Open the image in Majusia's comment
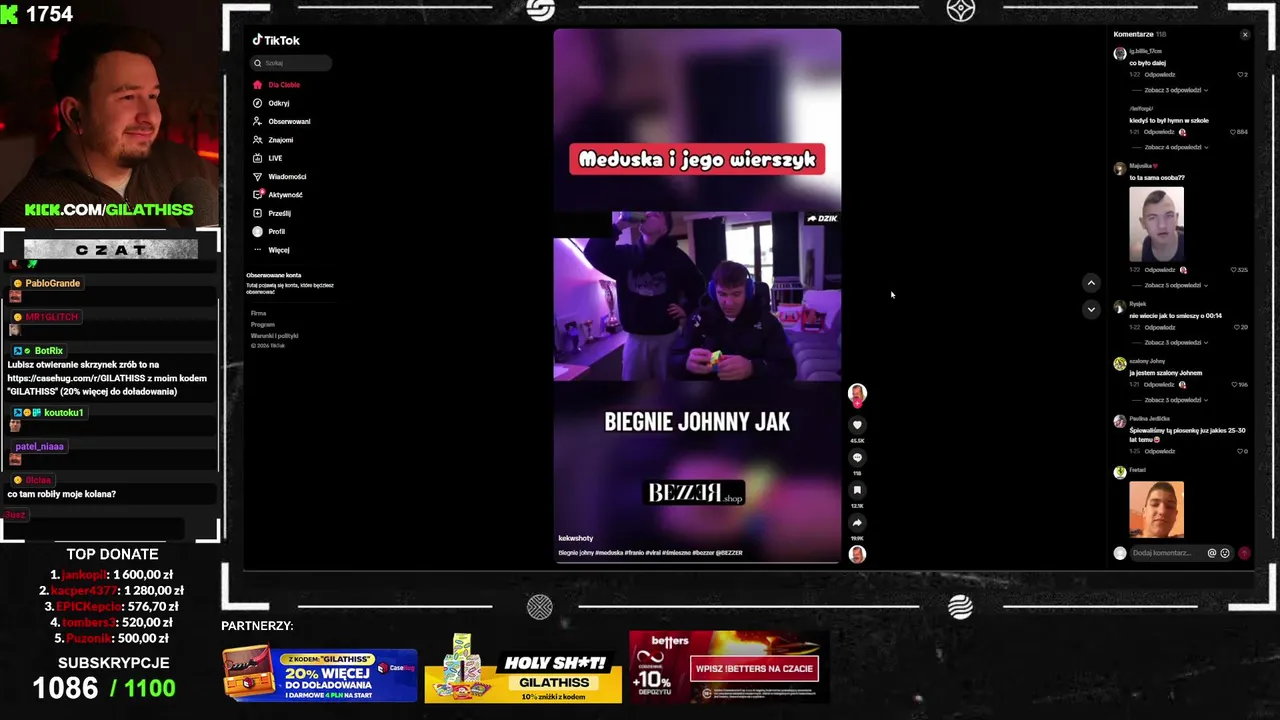1280x720 pixels. tap(1156, 224)
